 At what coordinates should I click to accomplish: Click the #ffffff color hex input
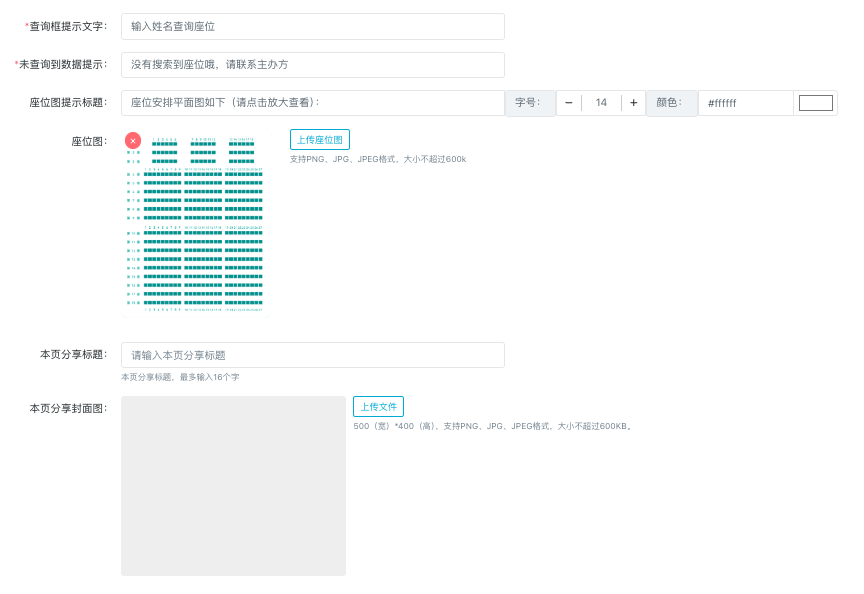745,103
